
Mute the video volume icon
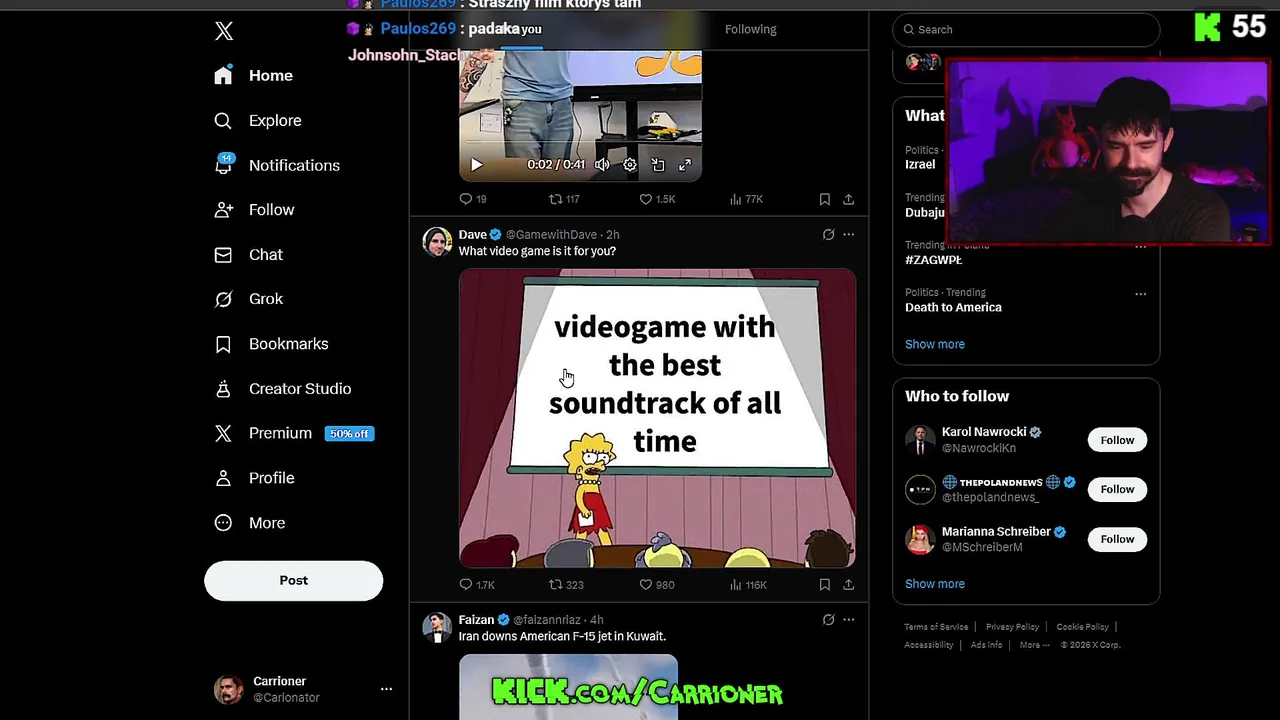[602, 165]
